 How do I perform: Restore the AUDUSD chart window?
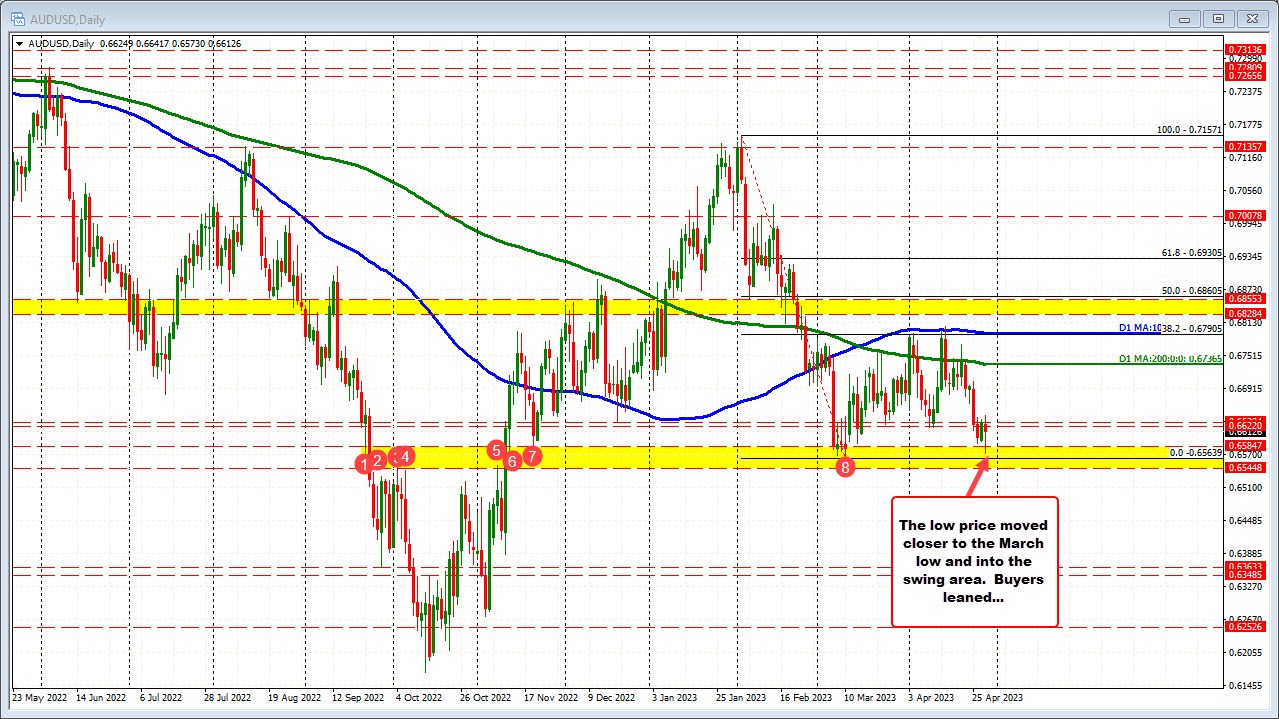[x=1217, y=18]
